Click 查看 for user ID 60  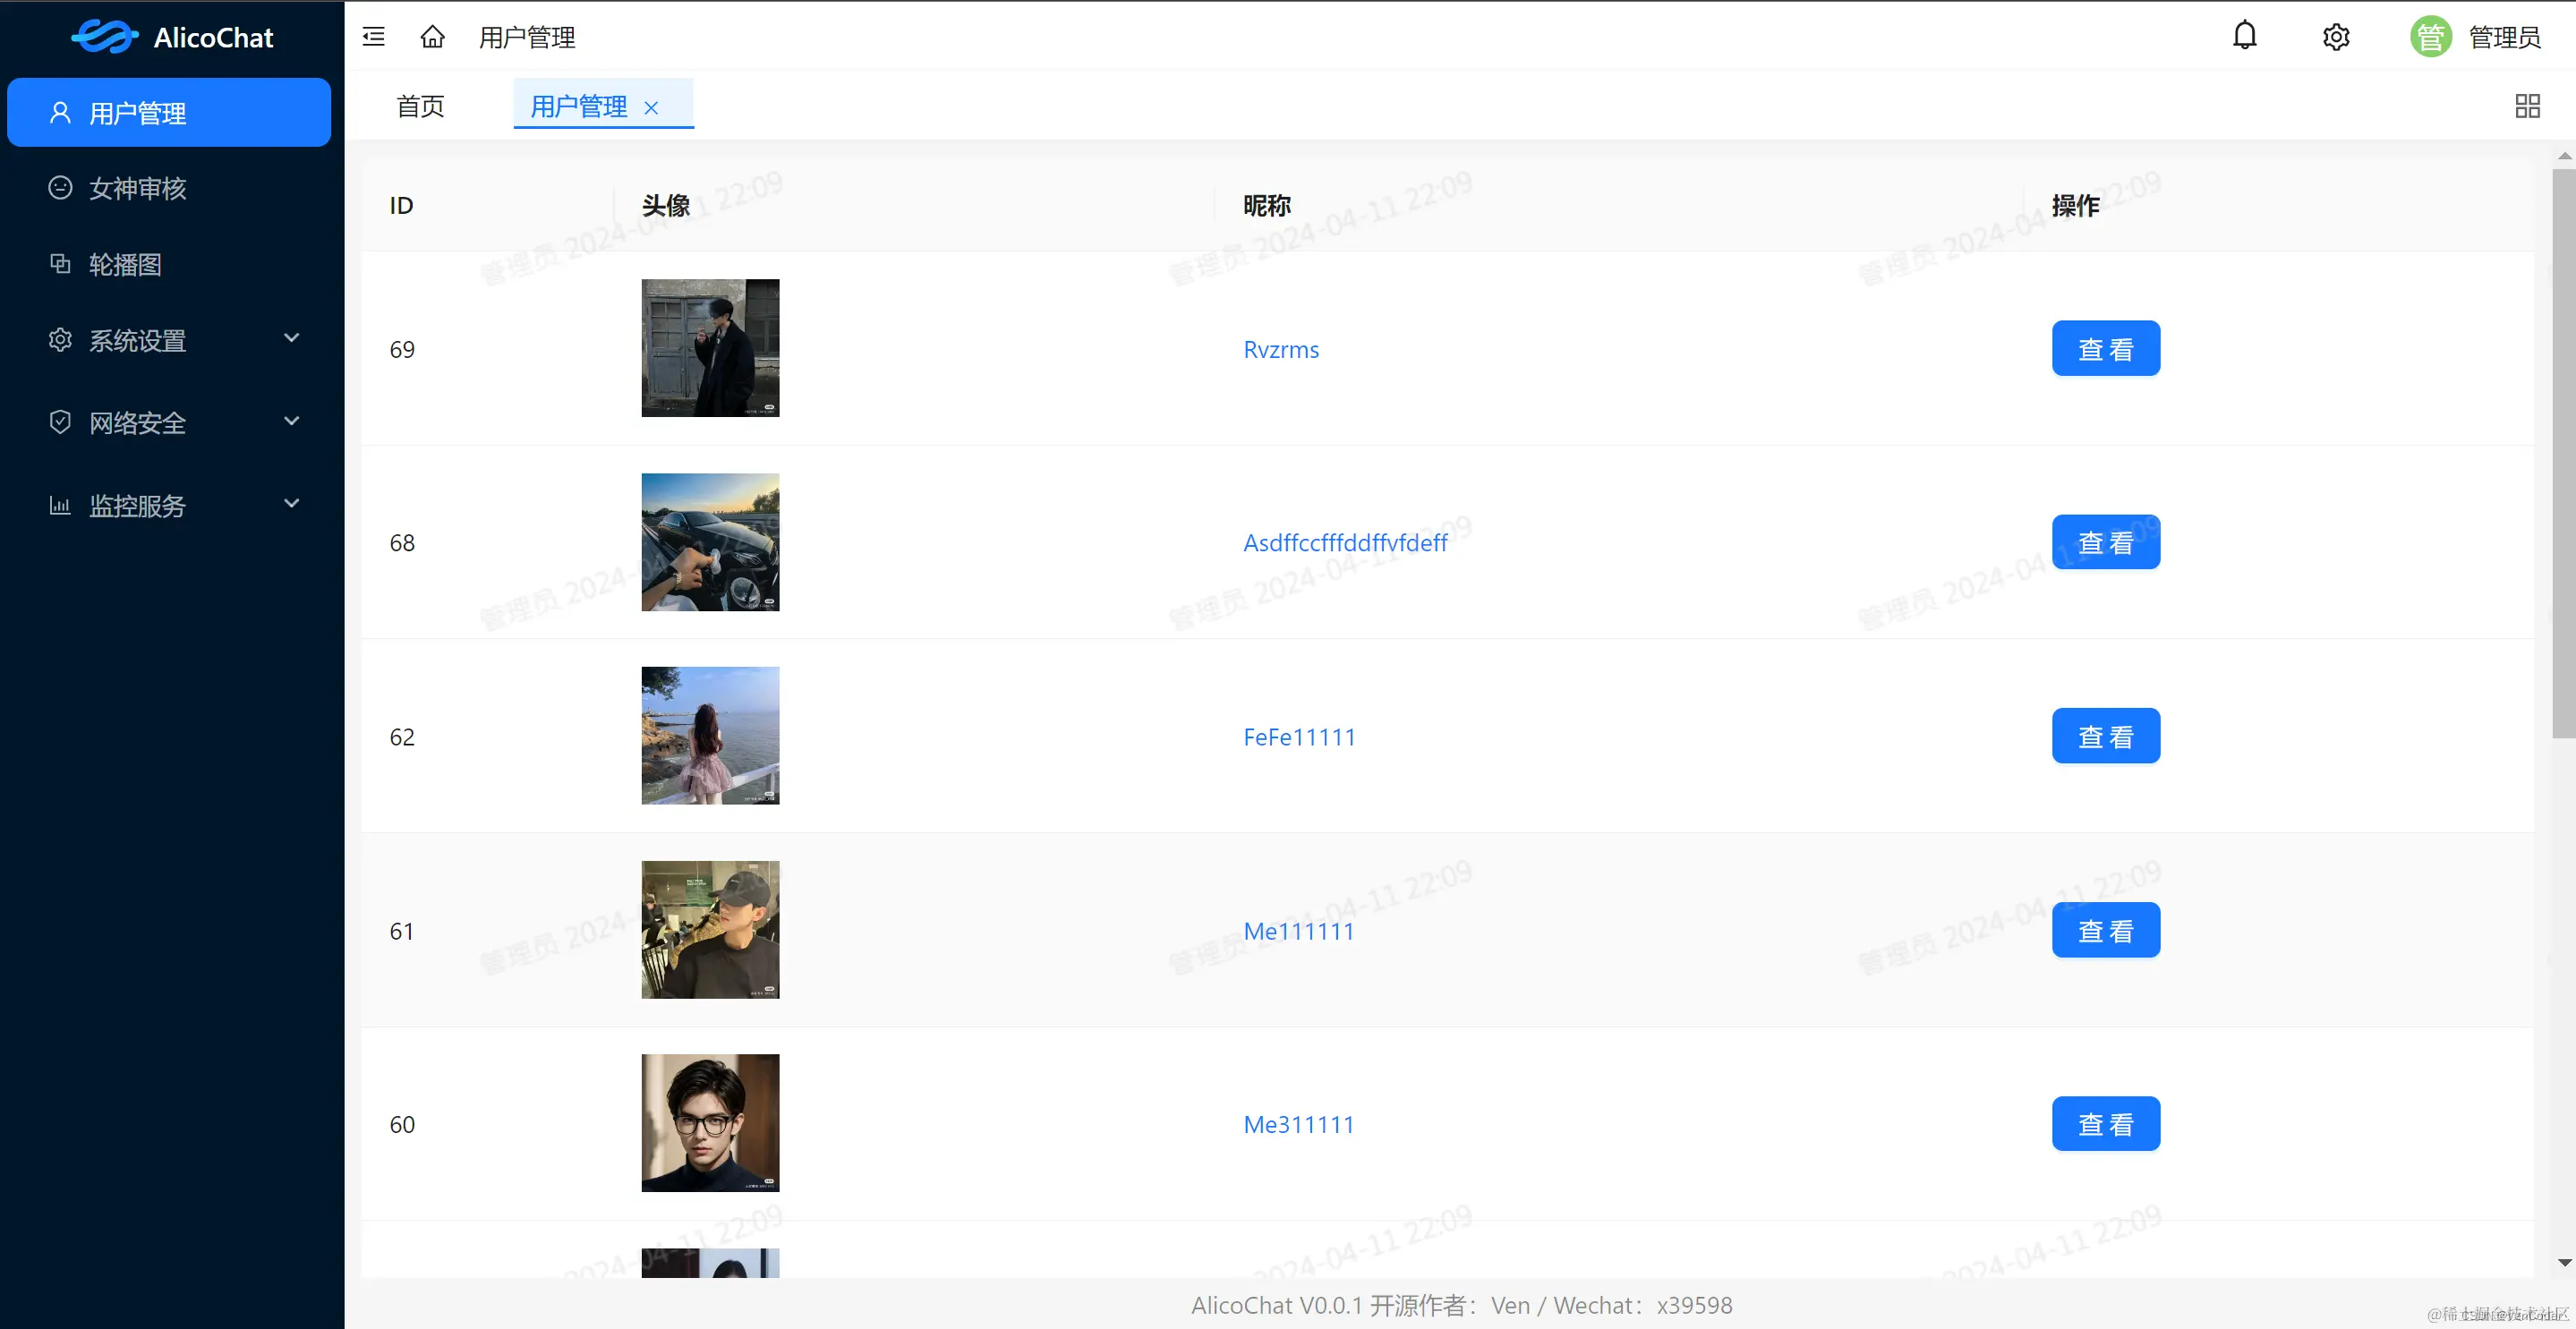(2105, 1124)
